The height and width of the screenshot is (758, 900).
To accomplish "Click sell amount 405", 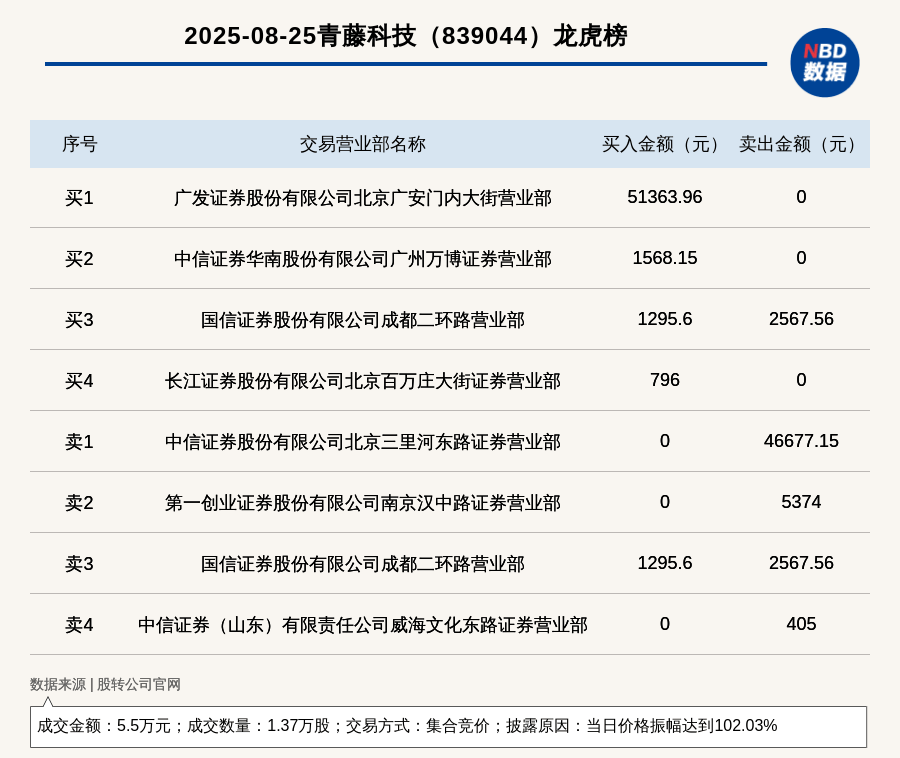I will [x=801, y=624].
